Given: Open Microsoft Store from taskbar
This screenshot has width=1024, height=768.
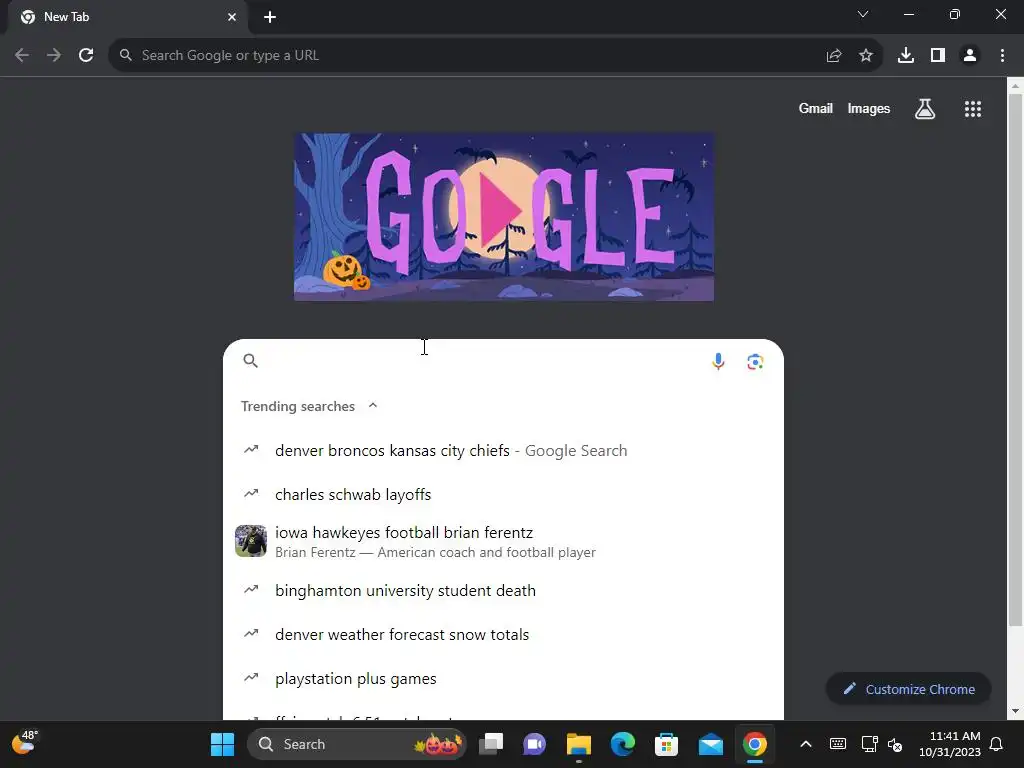Looking at the screenshot, I should point(666,744).
